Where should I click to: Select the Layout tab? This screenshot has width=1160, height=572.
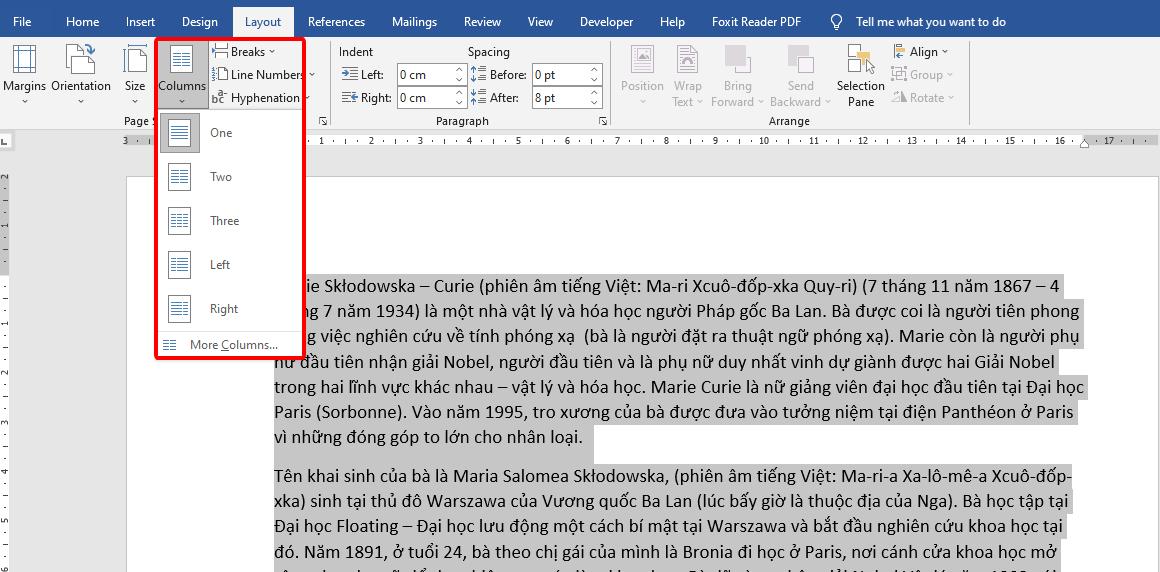click(x=263, y=22)
